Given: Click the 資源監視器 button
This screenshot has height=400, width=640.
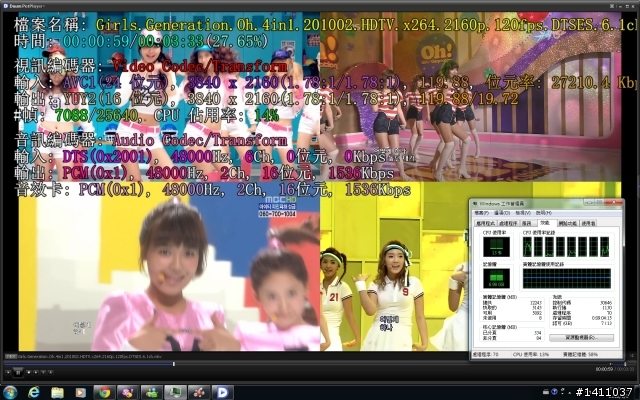Looking at the screenshot, I should tap(581, 338).
